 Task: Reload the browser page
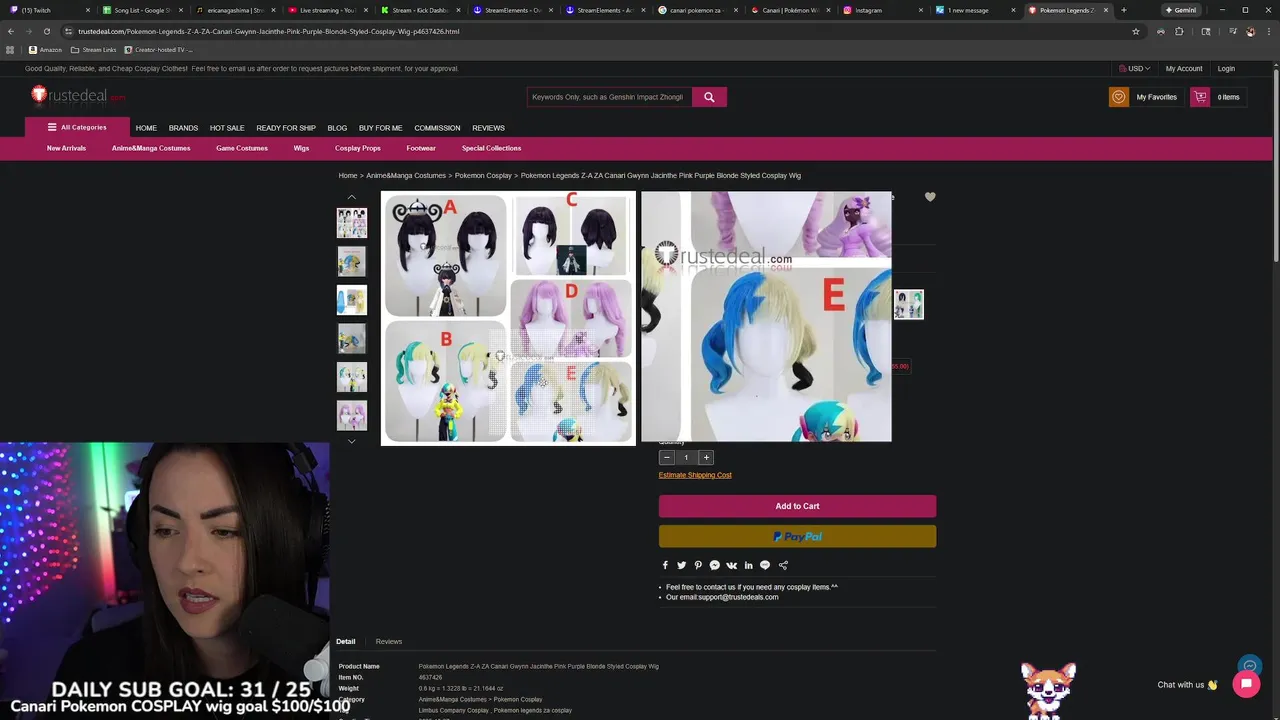46,31
